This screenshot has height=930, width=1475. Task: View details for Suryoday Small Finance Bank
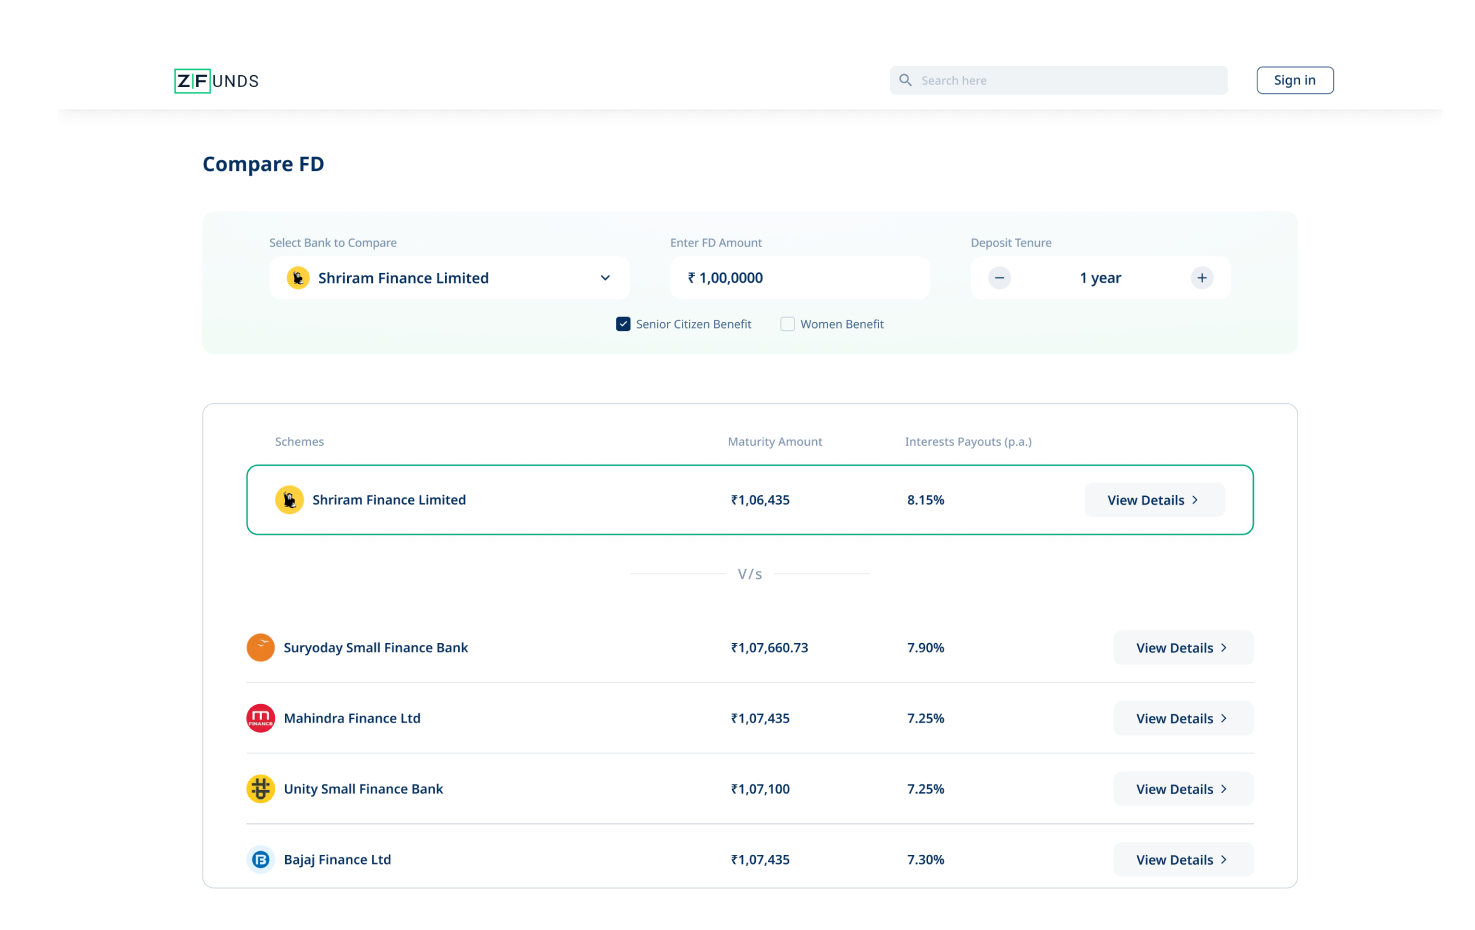(x=1183, y=648)
